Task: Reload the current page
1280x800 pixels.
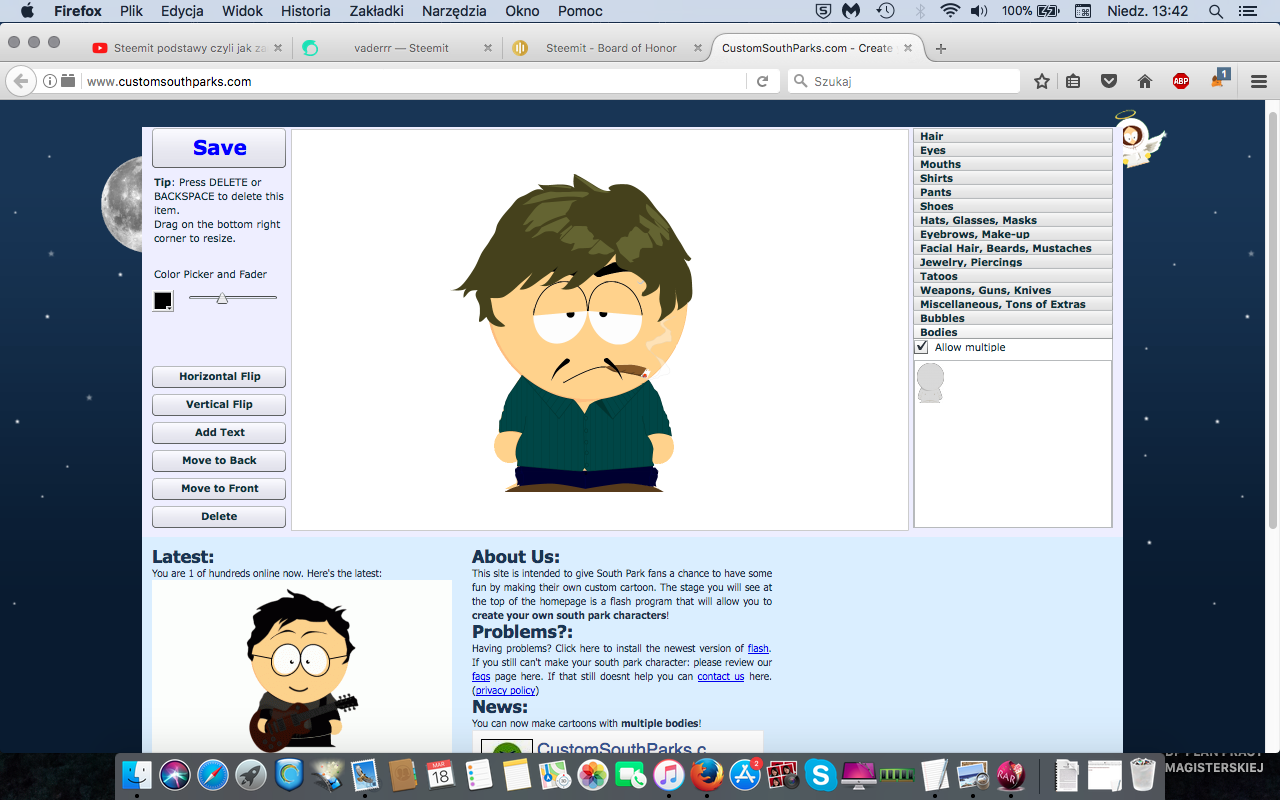Action: click(x=762, y=81)
